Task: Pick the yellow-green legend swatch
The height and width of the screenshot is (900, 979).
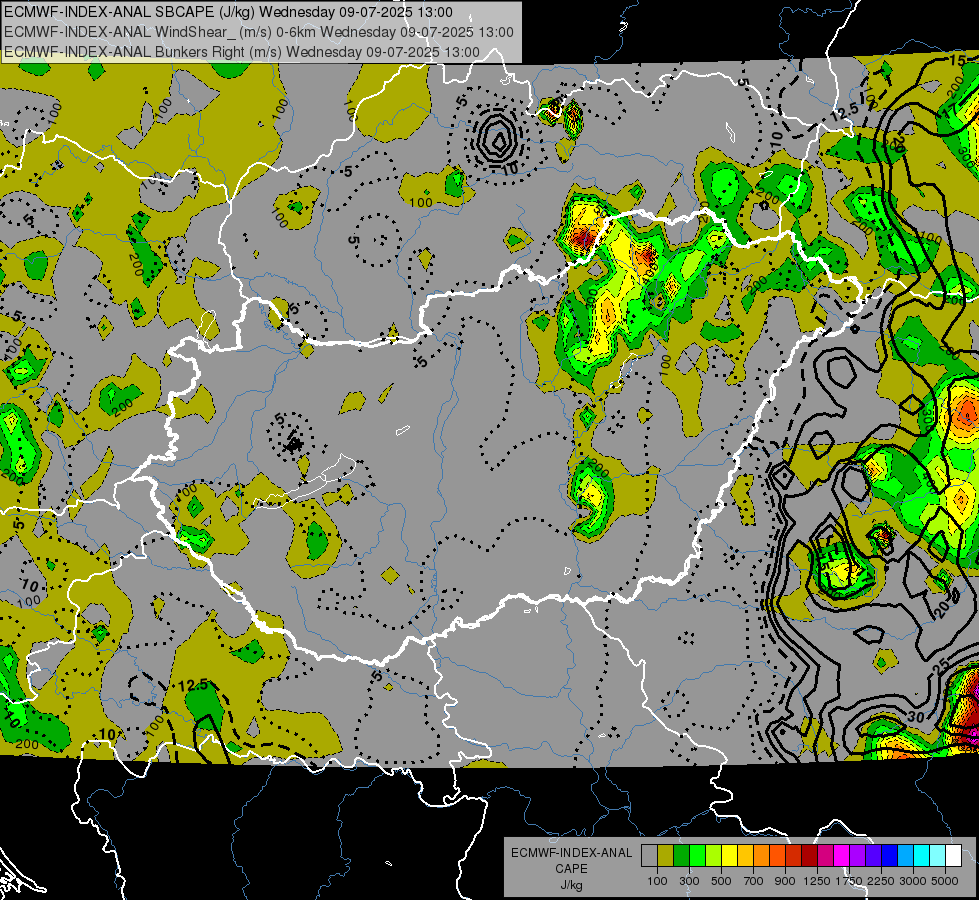Action: [x=713, y=856]
